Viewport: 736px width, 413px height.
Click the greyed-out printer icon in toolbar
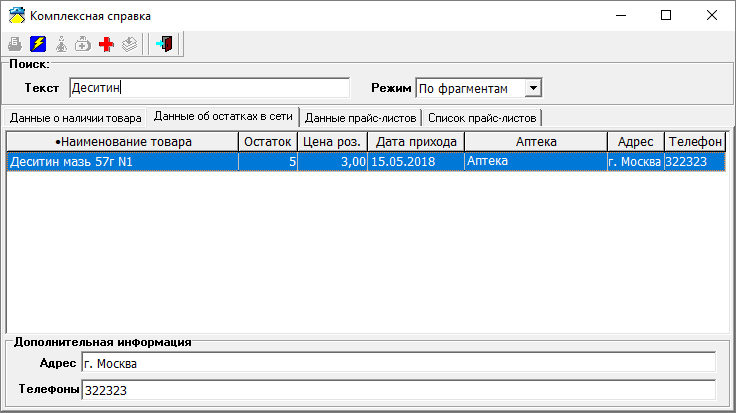15,44
